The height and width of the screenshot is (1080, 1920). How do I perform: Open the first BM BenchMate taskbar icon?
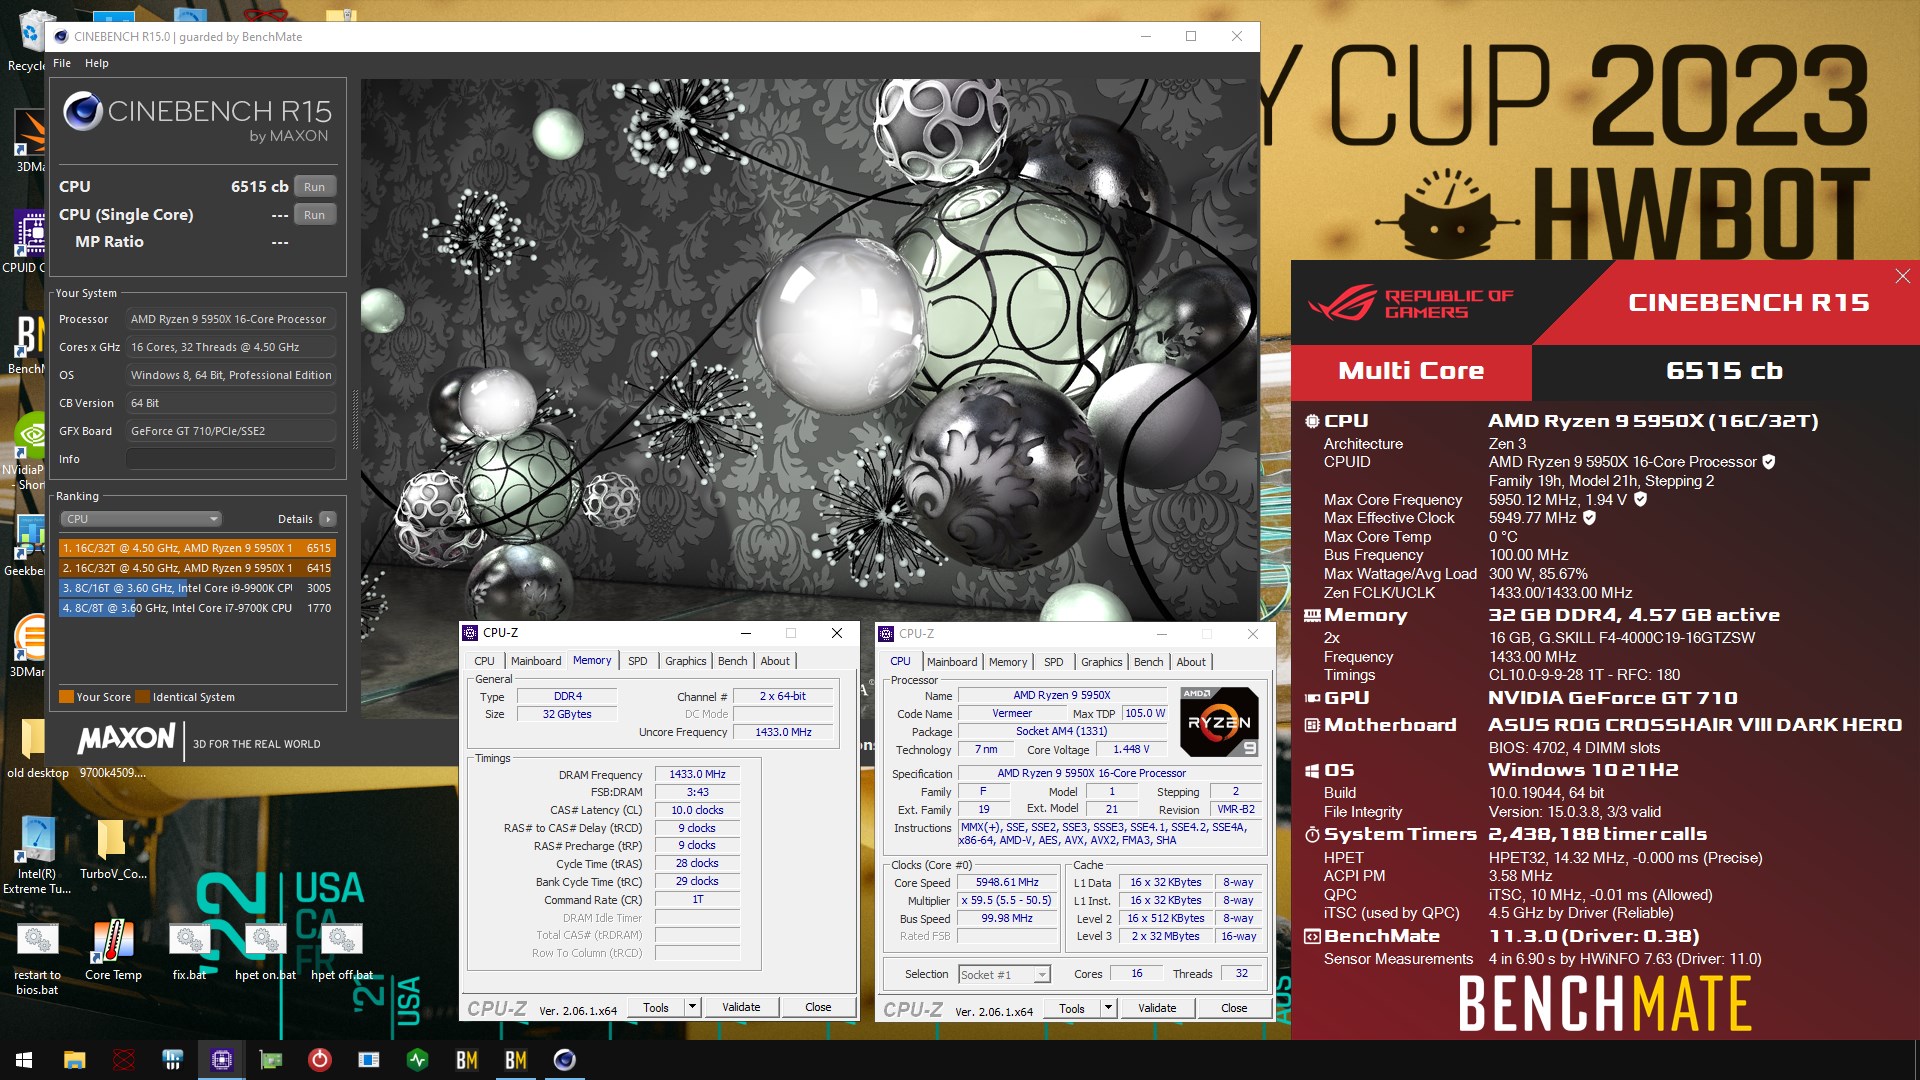(467, 1060)
